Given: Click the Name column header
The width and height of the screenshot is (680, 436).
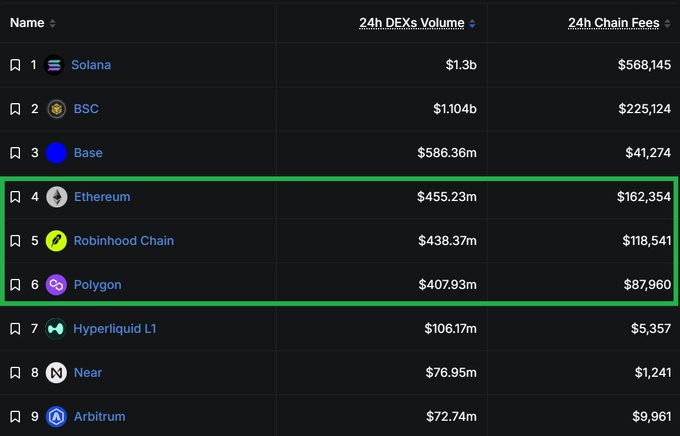Looking at the screenshot, I should (27, 23).
